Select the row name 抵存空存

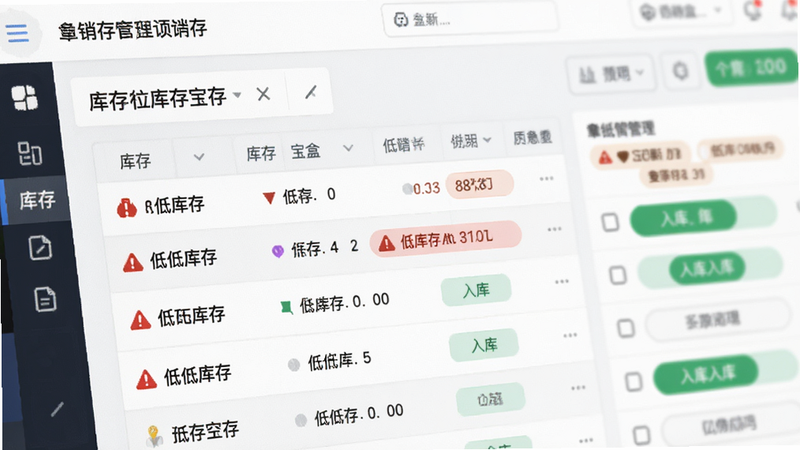point(205,432)
